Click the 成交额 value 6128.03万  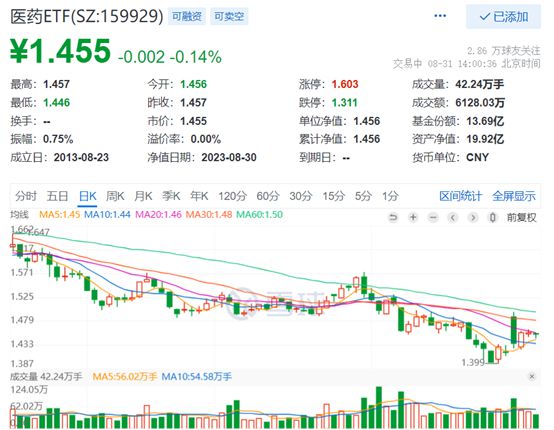tap(480, 102)
